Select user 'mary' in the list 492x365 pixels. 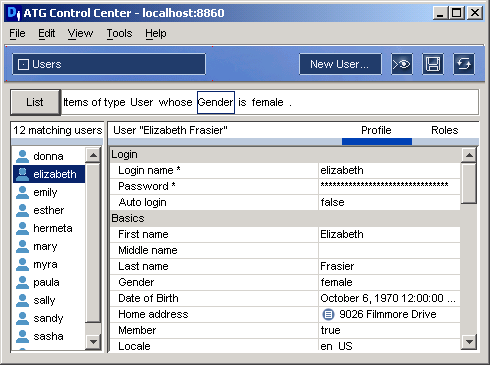click(x=45, y=246)
